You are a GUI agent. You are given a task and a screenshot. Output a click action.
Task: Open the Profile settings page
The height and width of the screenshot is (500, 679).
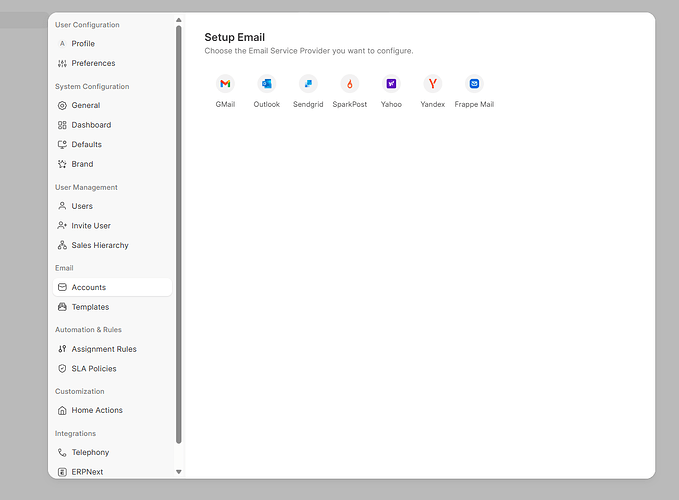[x=113, y=44]
